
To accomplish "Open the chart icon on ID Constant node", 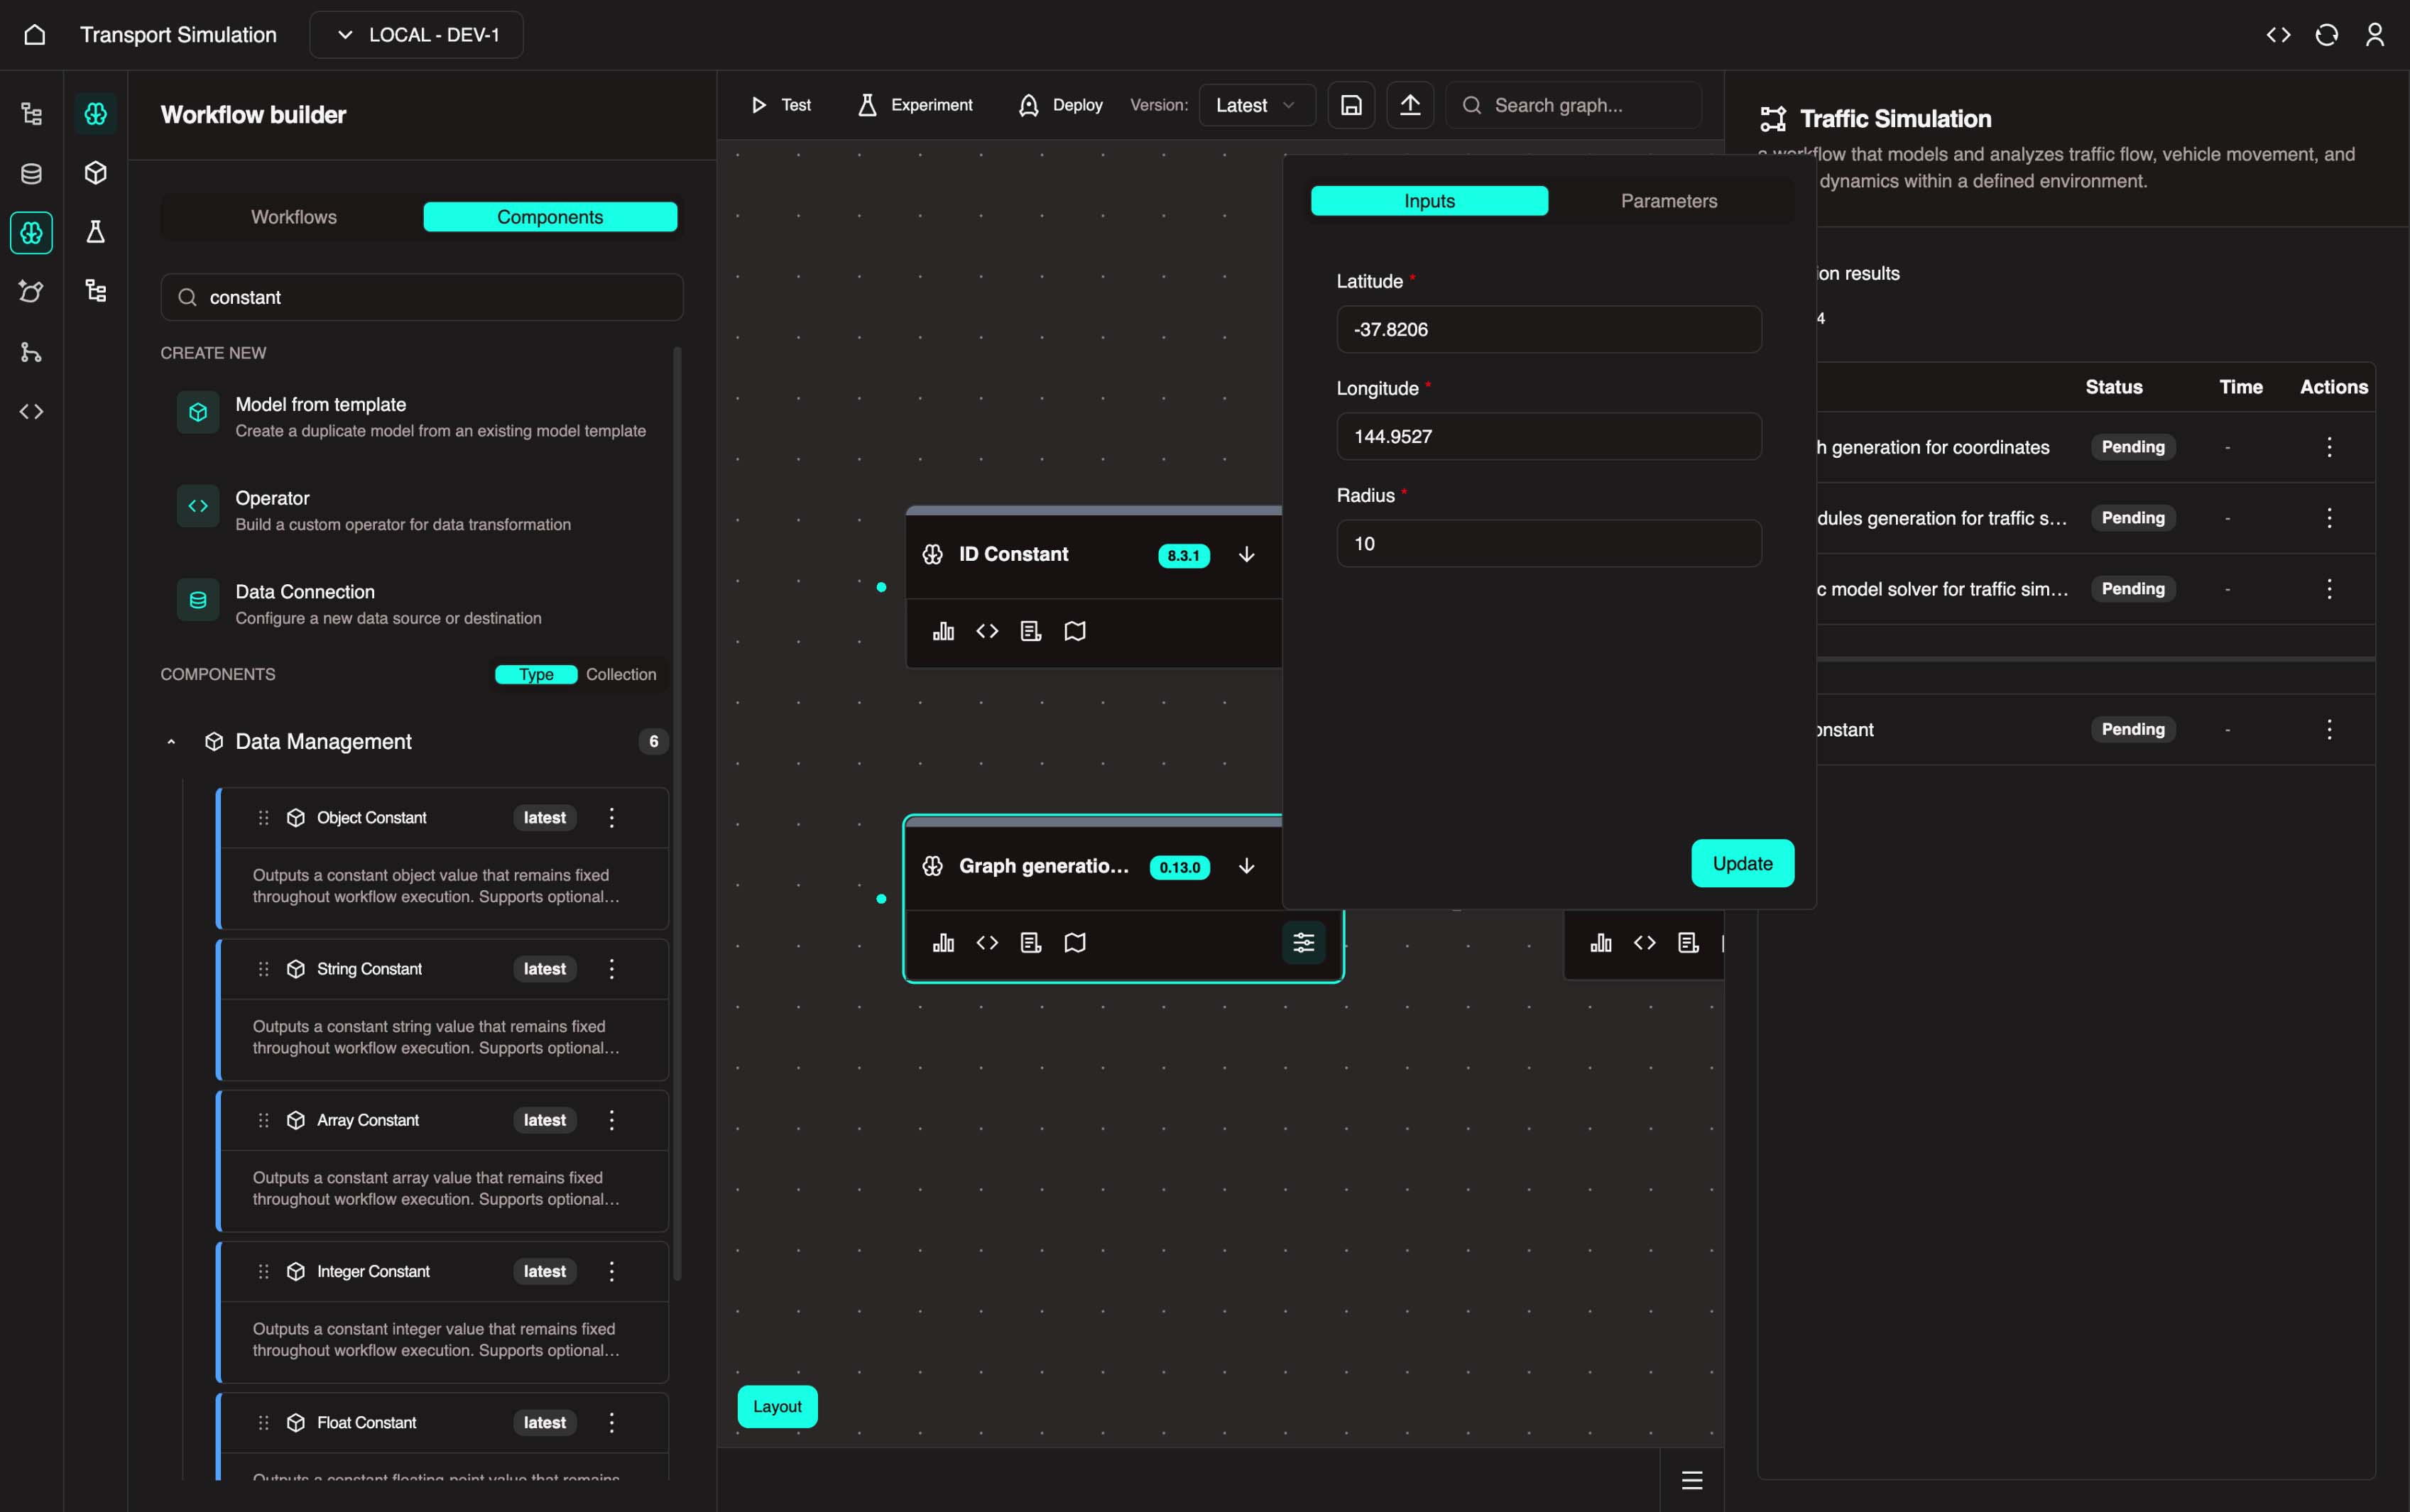I will pyautogui.click(x=943, y=631).
